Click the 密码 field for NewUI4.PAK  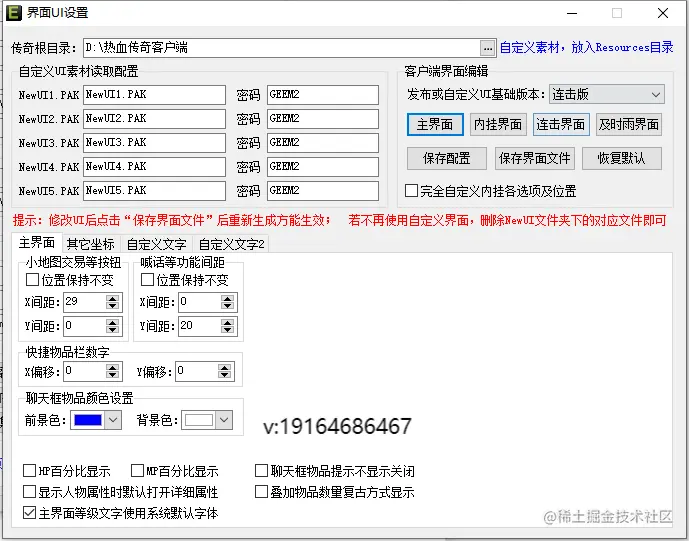point(323,167)
